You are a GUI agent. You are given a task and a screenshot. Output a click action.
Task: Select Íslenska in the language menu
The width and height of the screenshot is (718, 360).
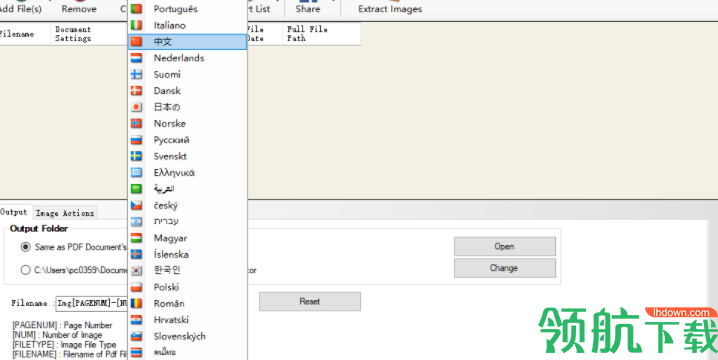click(188, 254)
